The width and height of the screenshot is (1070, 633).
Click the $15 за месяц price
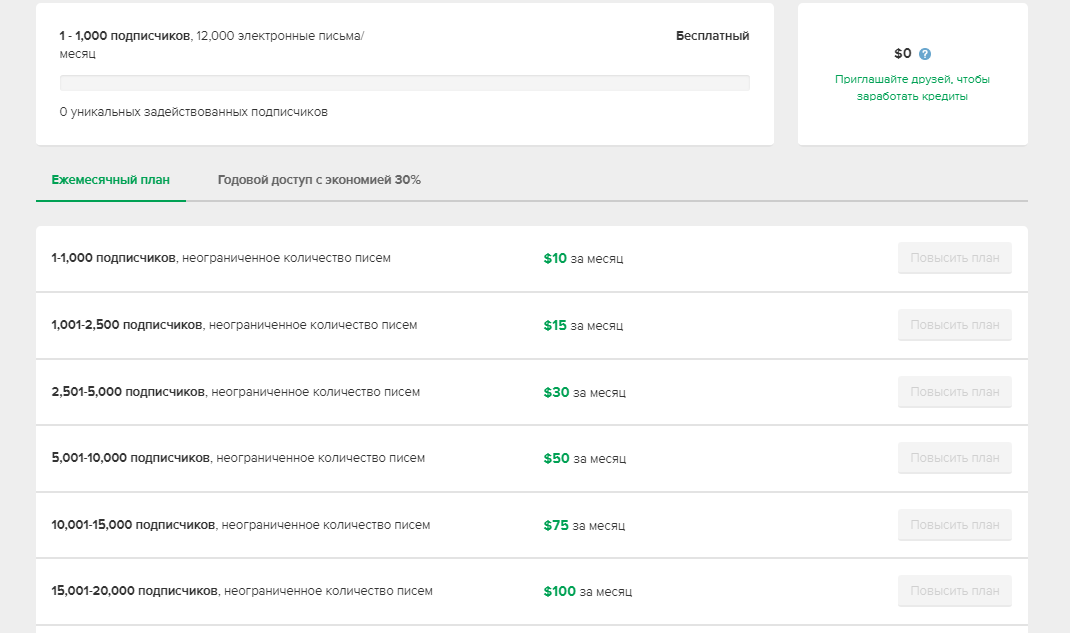point(583,325)
